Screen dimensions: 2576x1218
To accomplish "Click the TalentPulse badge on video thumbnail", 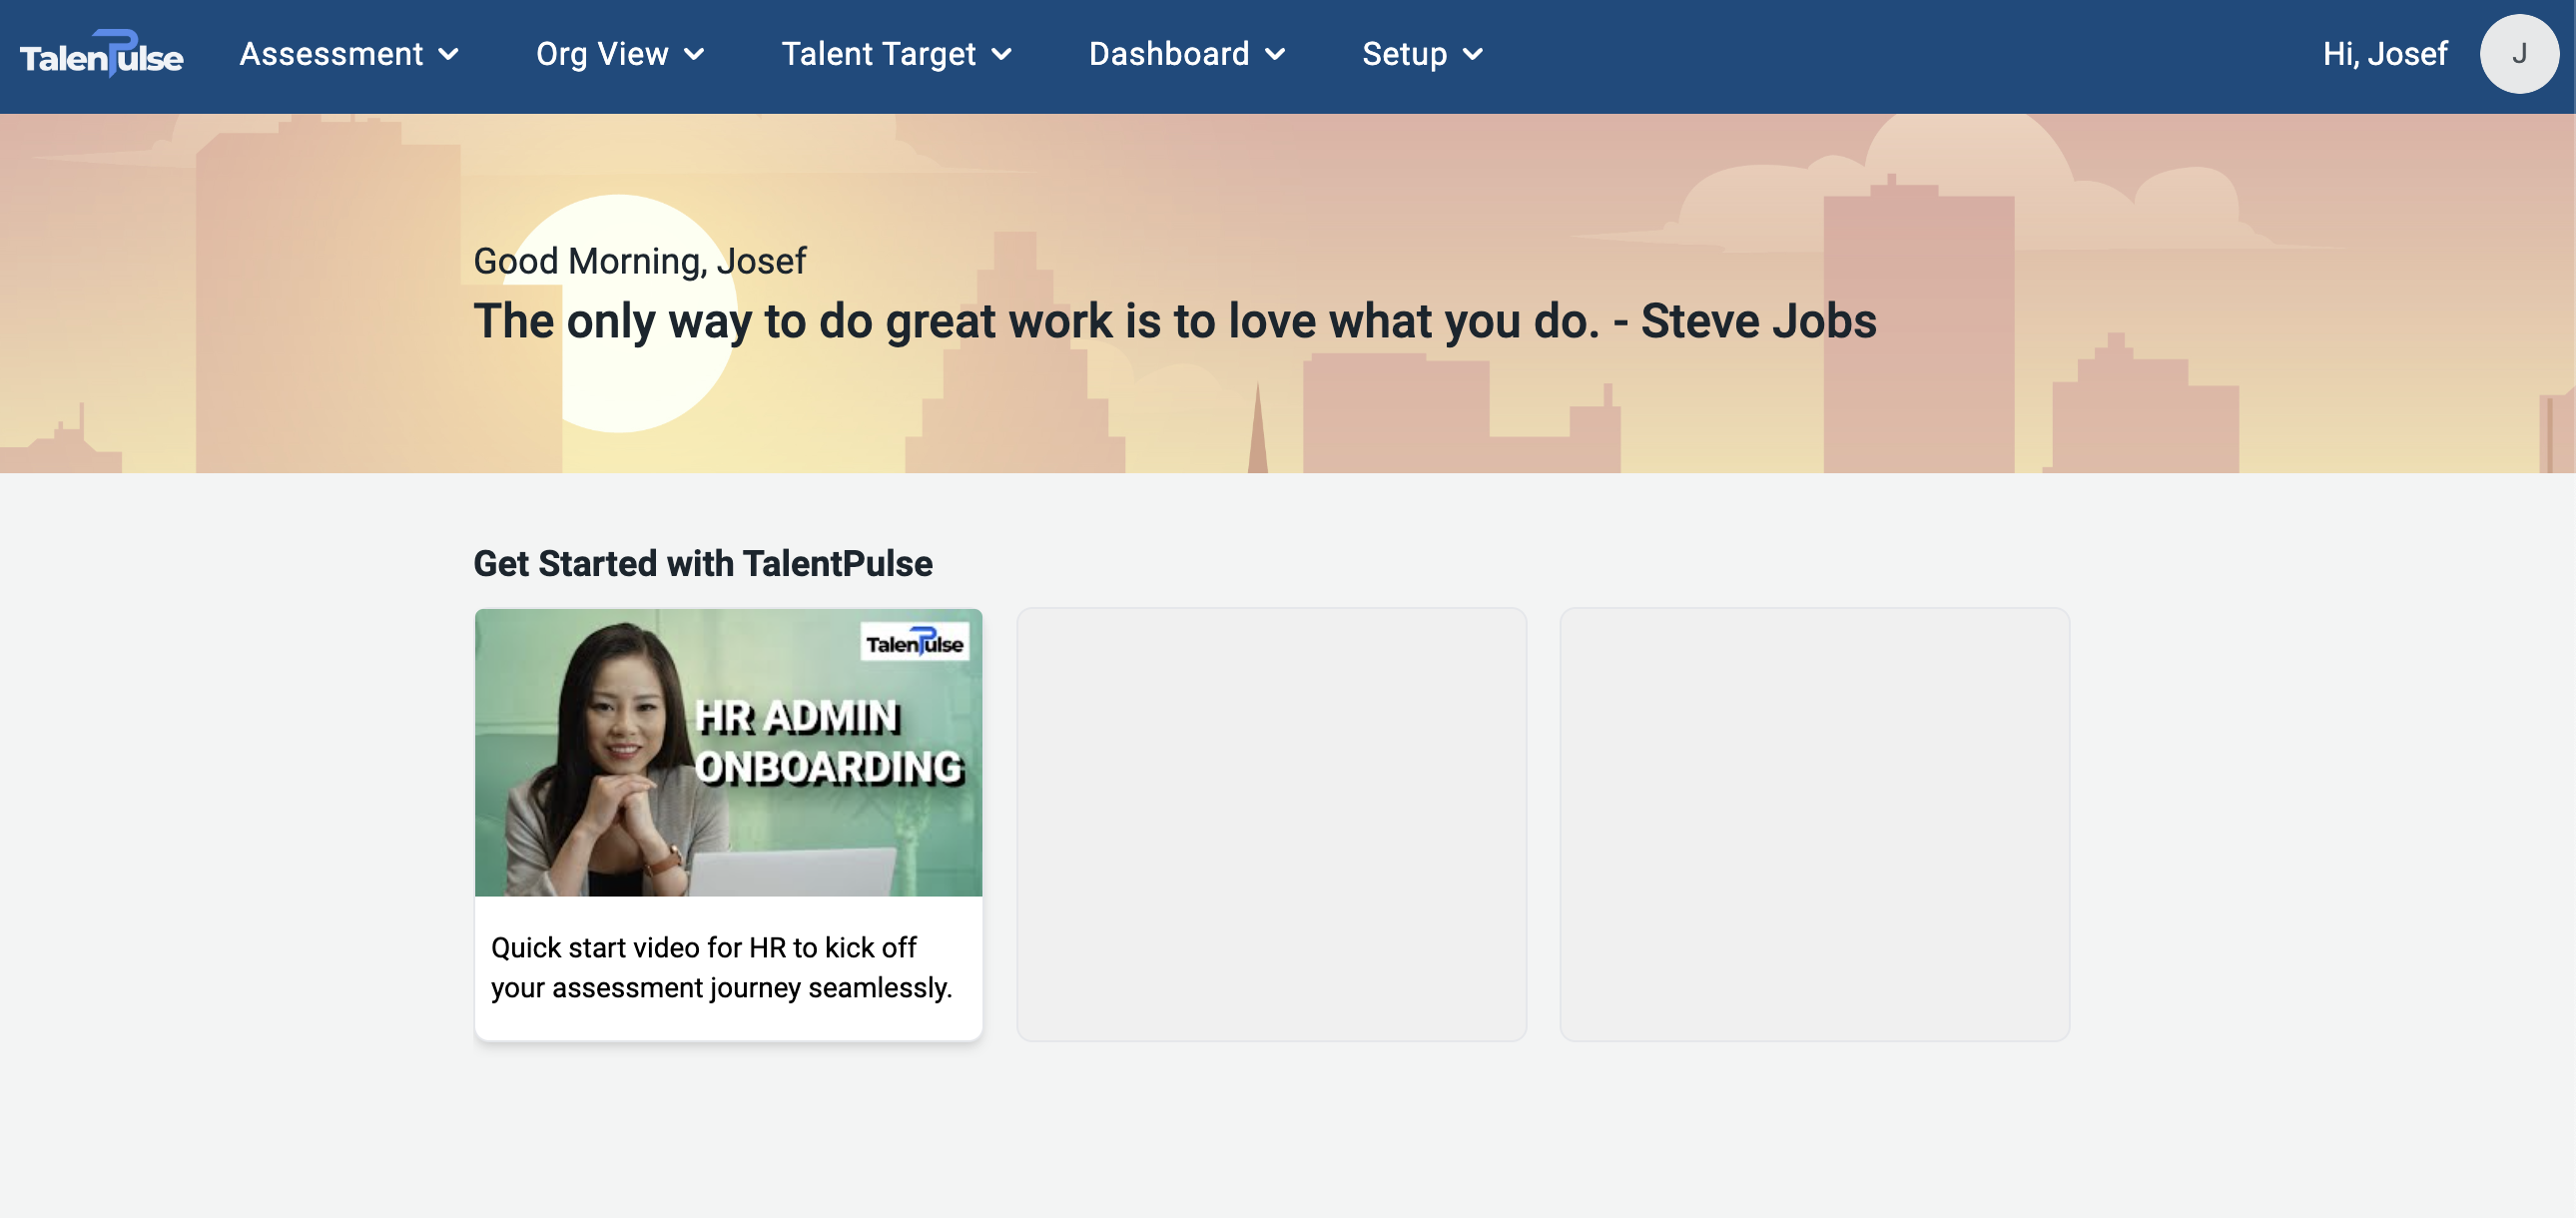I will point(914,643).
